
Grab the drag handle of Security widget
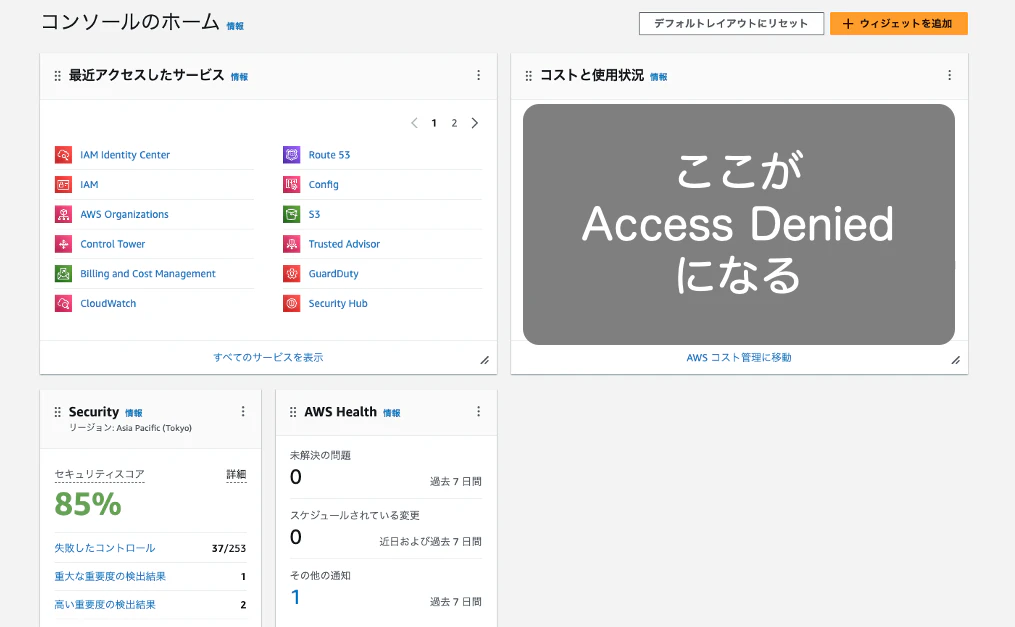tap(58, 412)
